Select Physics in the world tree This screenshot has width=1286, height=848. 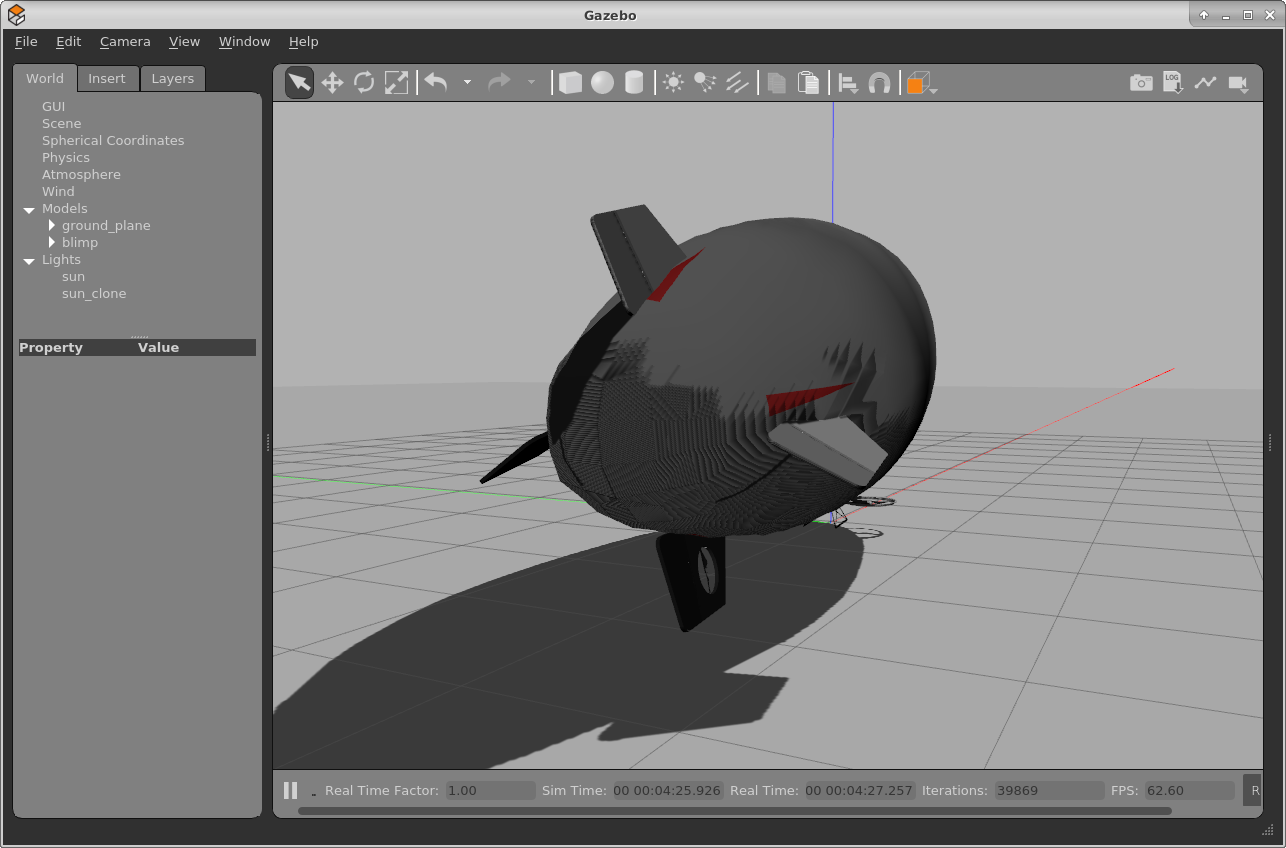tap(66, 158)
